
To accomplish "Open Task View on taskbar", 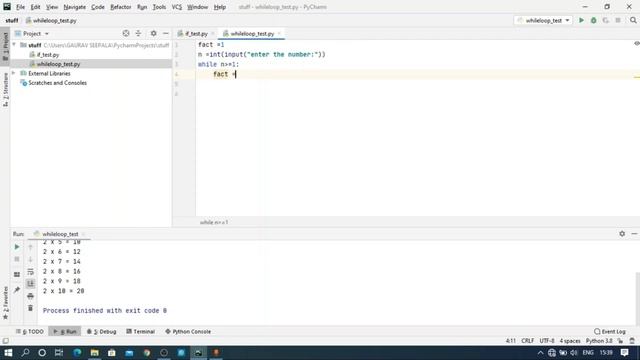I will click(59, 353).
